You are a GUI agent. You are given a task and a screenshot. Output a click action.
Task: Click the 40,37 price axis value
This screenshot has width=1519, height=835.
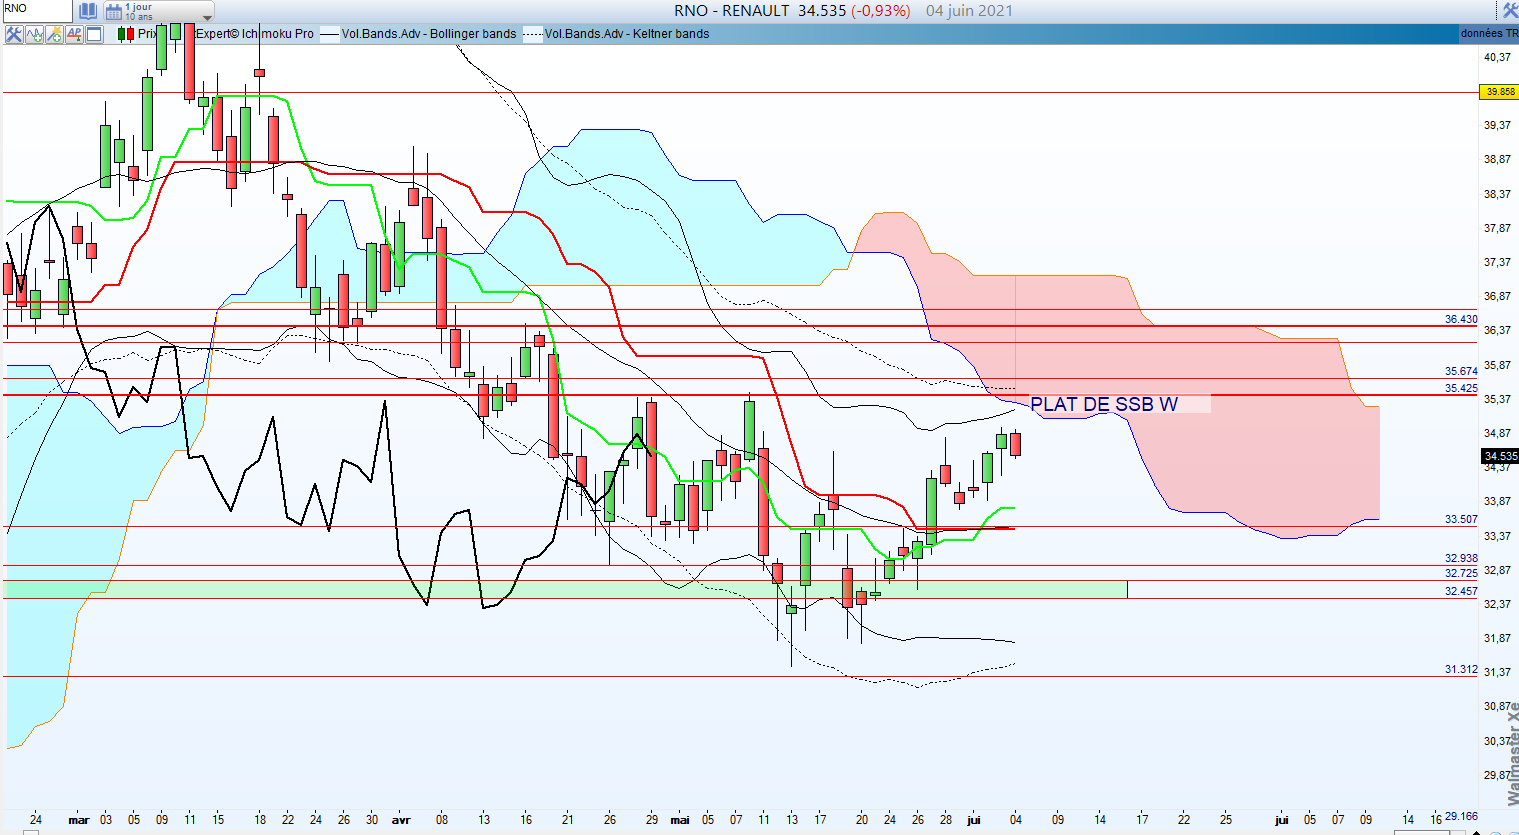[x=1497, y=58]
